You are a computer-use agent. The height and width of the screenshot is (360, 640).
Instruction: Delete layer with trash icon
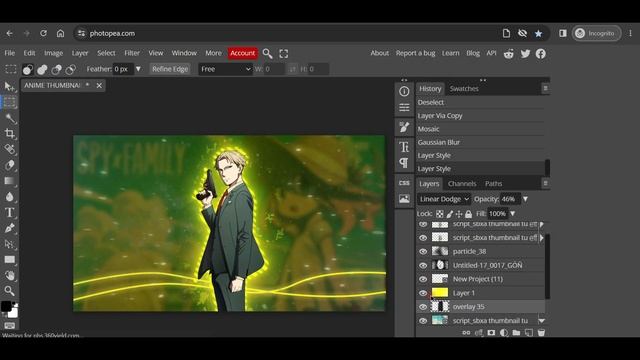click(x=541, y=333)
